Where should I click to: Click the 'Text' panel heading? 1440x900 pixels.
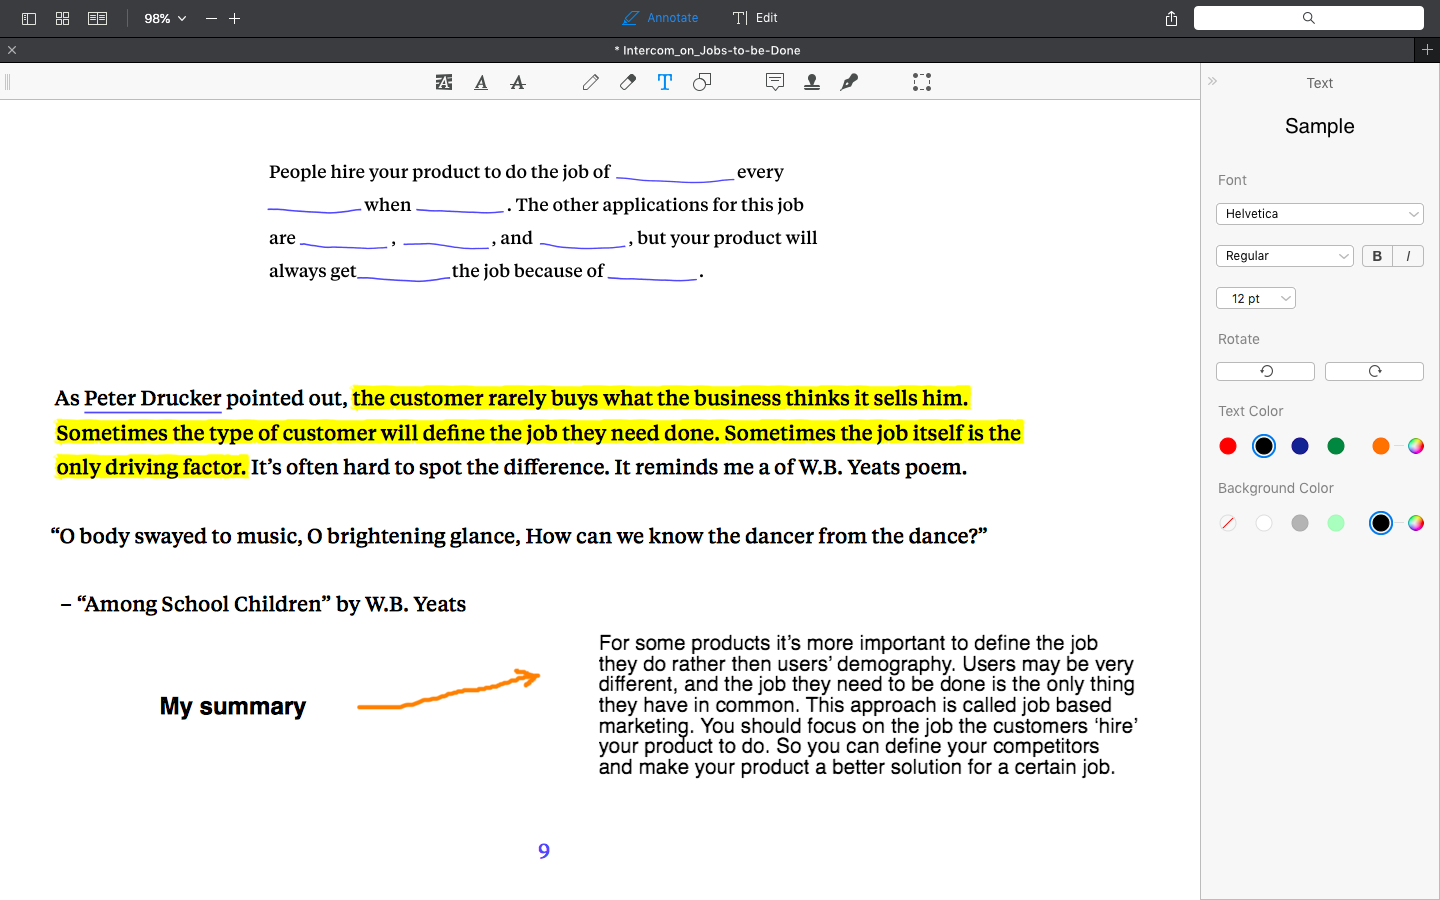(x=1320, y=83)
